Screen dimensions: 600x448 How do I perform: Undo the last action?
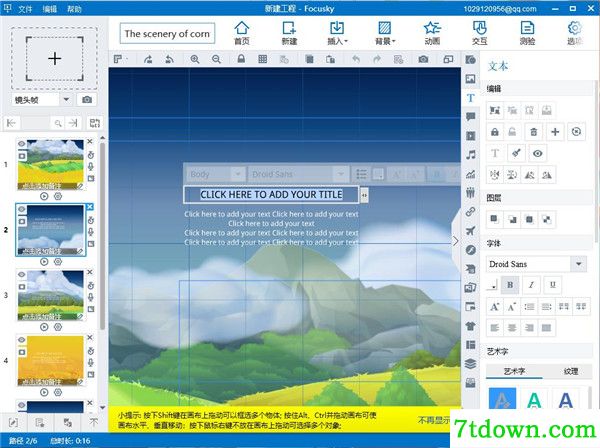[356, 59]
